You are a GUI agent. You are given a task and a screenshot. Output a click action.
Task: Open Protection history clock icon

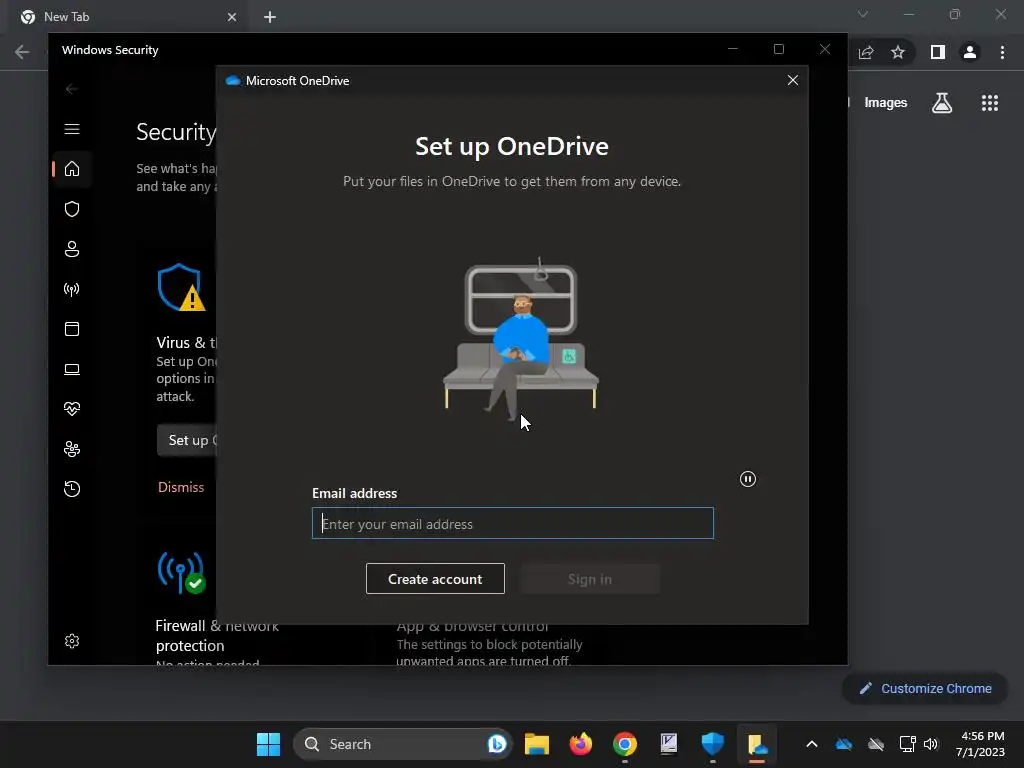click(72, 489)
